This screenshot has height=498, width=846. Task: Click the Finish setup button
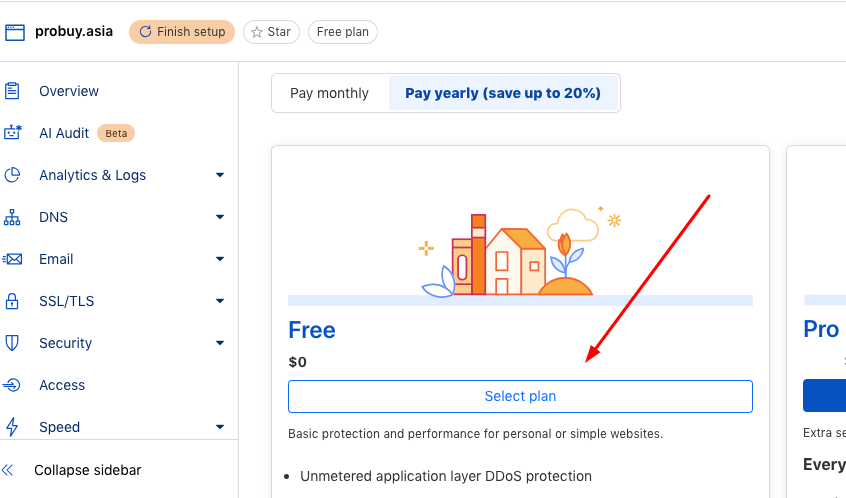click(x=182, y=32)
